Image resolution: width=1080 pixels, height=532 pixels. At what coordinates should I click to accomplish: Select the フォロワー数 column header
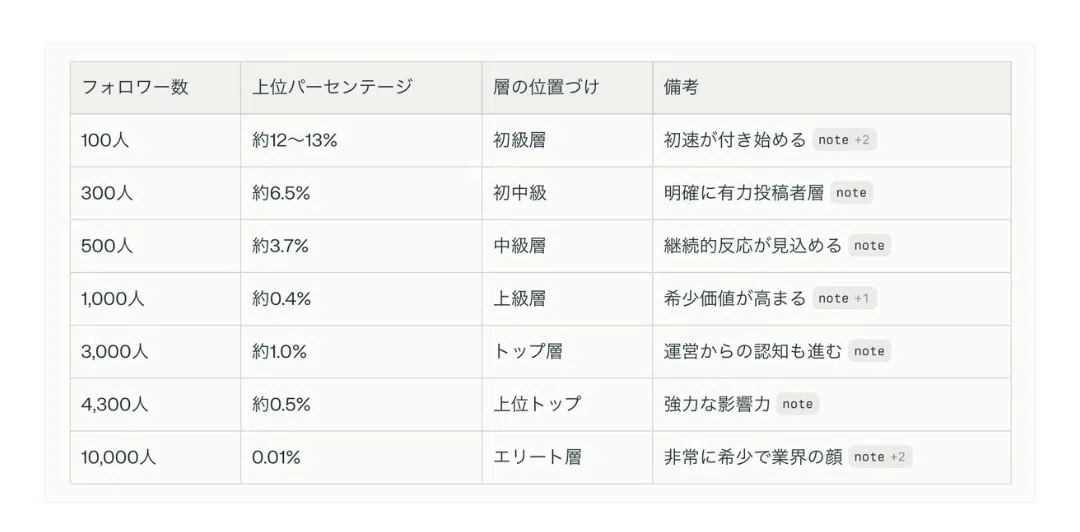click(x=156, y=88)
